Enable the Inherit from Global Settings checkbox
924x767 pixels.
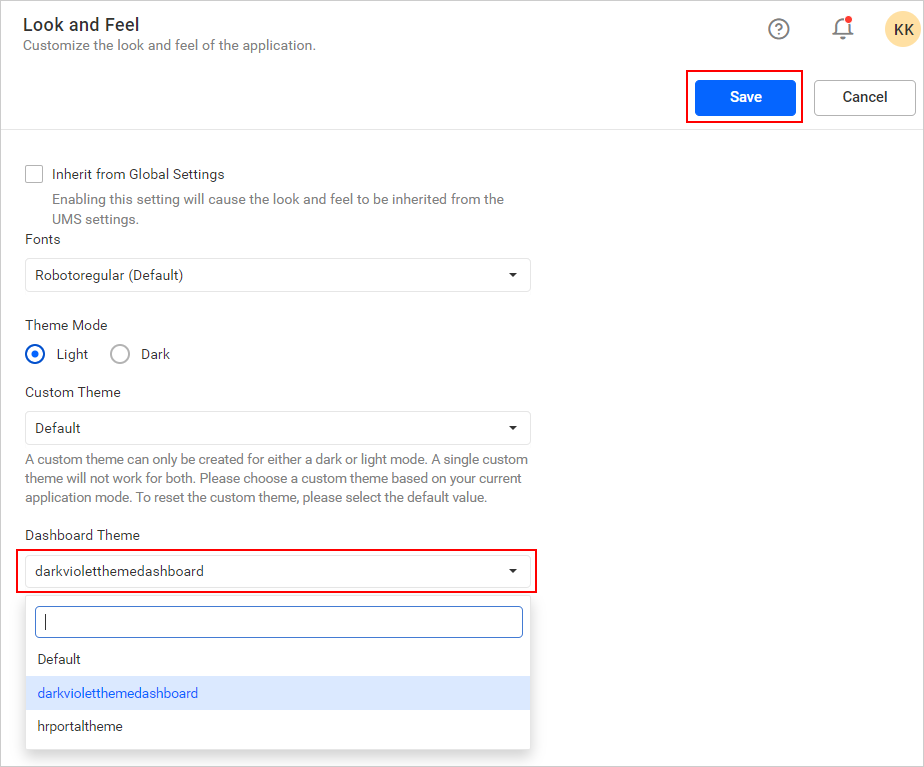(x=34, y=174)
